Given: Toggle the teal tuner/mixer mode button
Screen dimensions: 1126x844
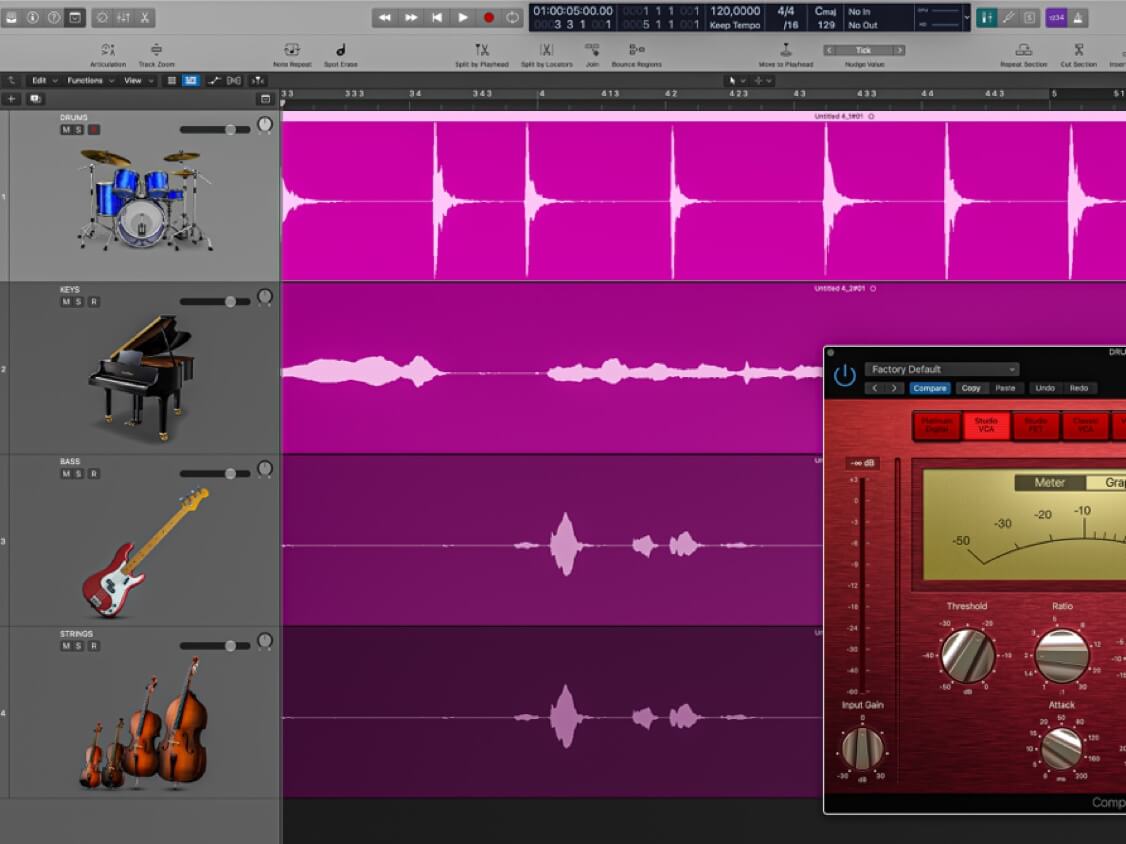Looking at the screenshot, I should coord(987,18).
